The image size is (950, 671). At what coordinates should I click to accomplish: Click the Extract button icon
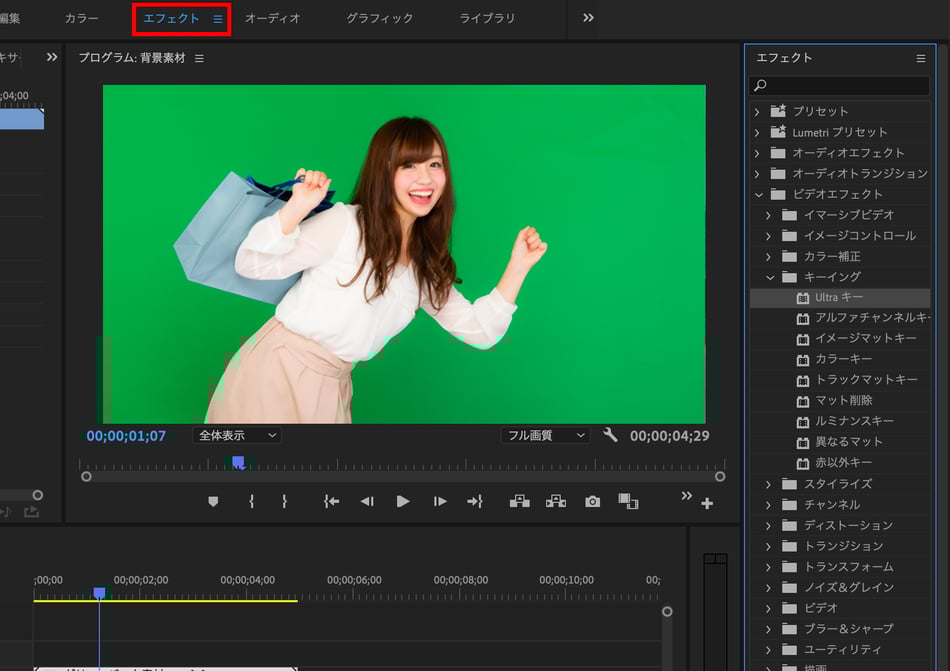tap(556, 502)
